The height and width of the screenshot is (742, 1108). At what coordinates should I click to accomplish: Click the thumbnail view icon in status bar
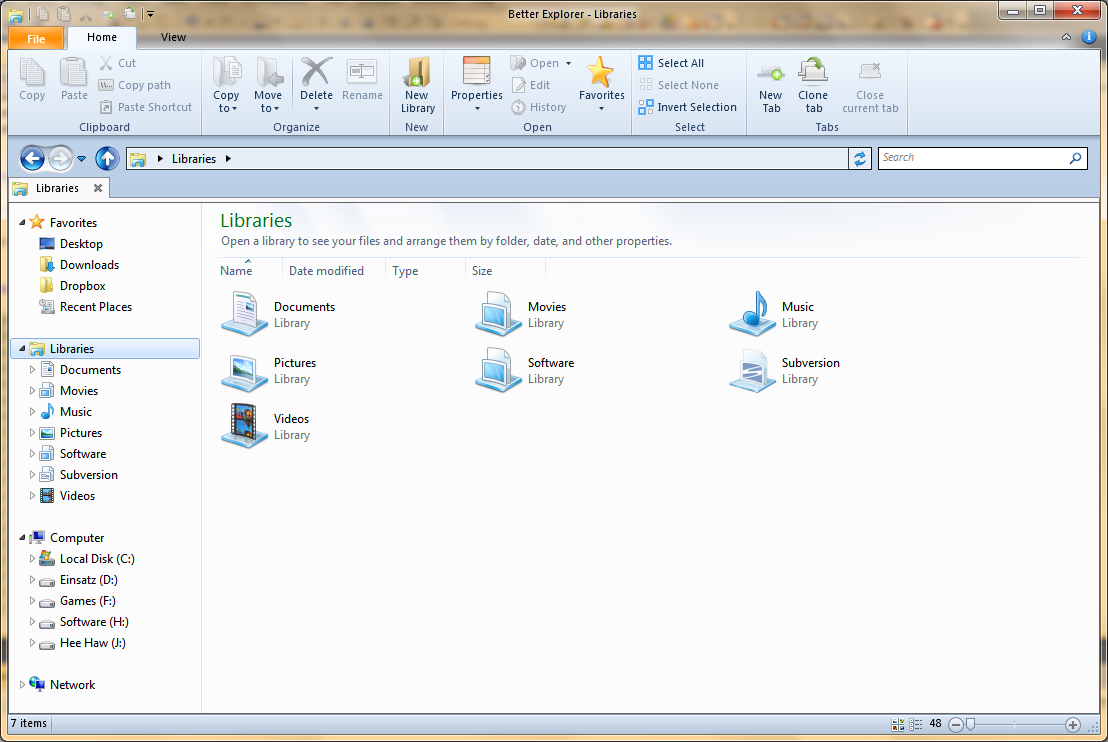(897, 723)
